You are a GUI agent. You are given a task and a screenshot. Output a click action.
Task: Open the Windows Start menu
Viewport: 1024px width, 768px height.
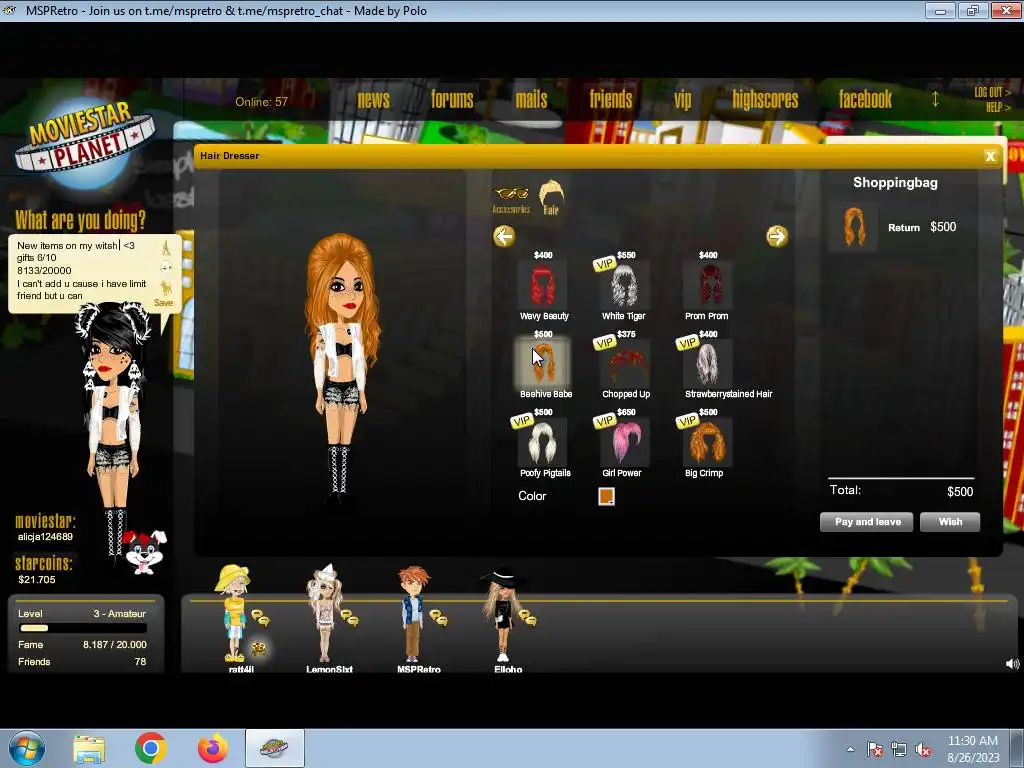click(x=27, y=748)
